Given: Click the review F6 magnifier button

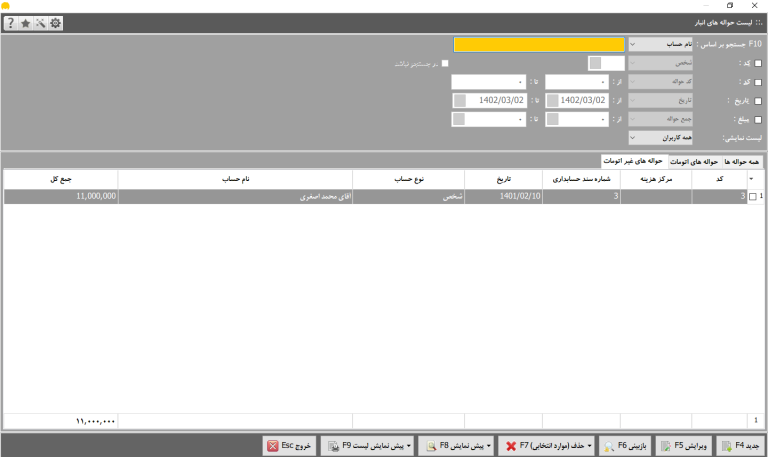Looking at the screenshot, I should 625,446.
